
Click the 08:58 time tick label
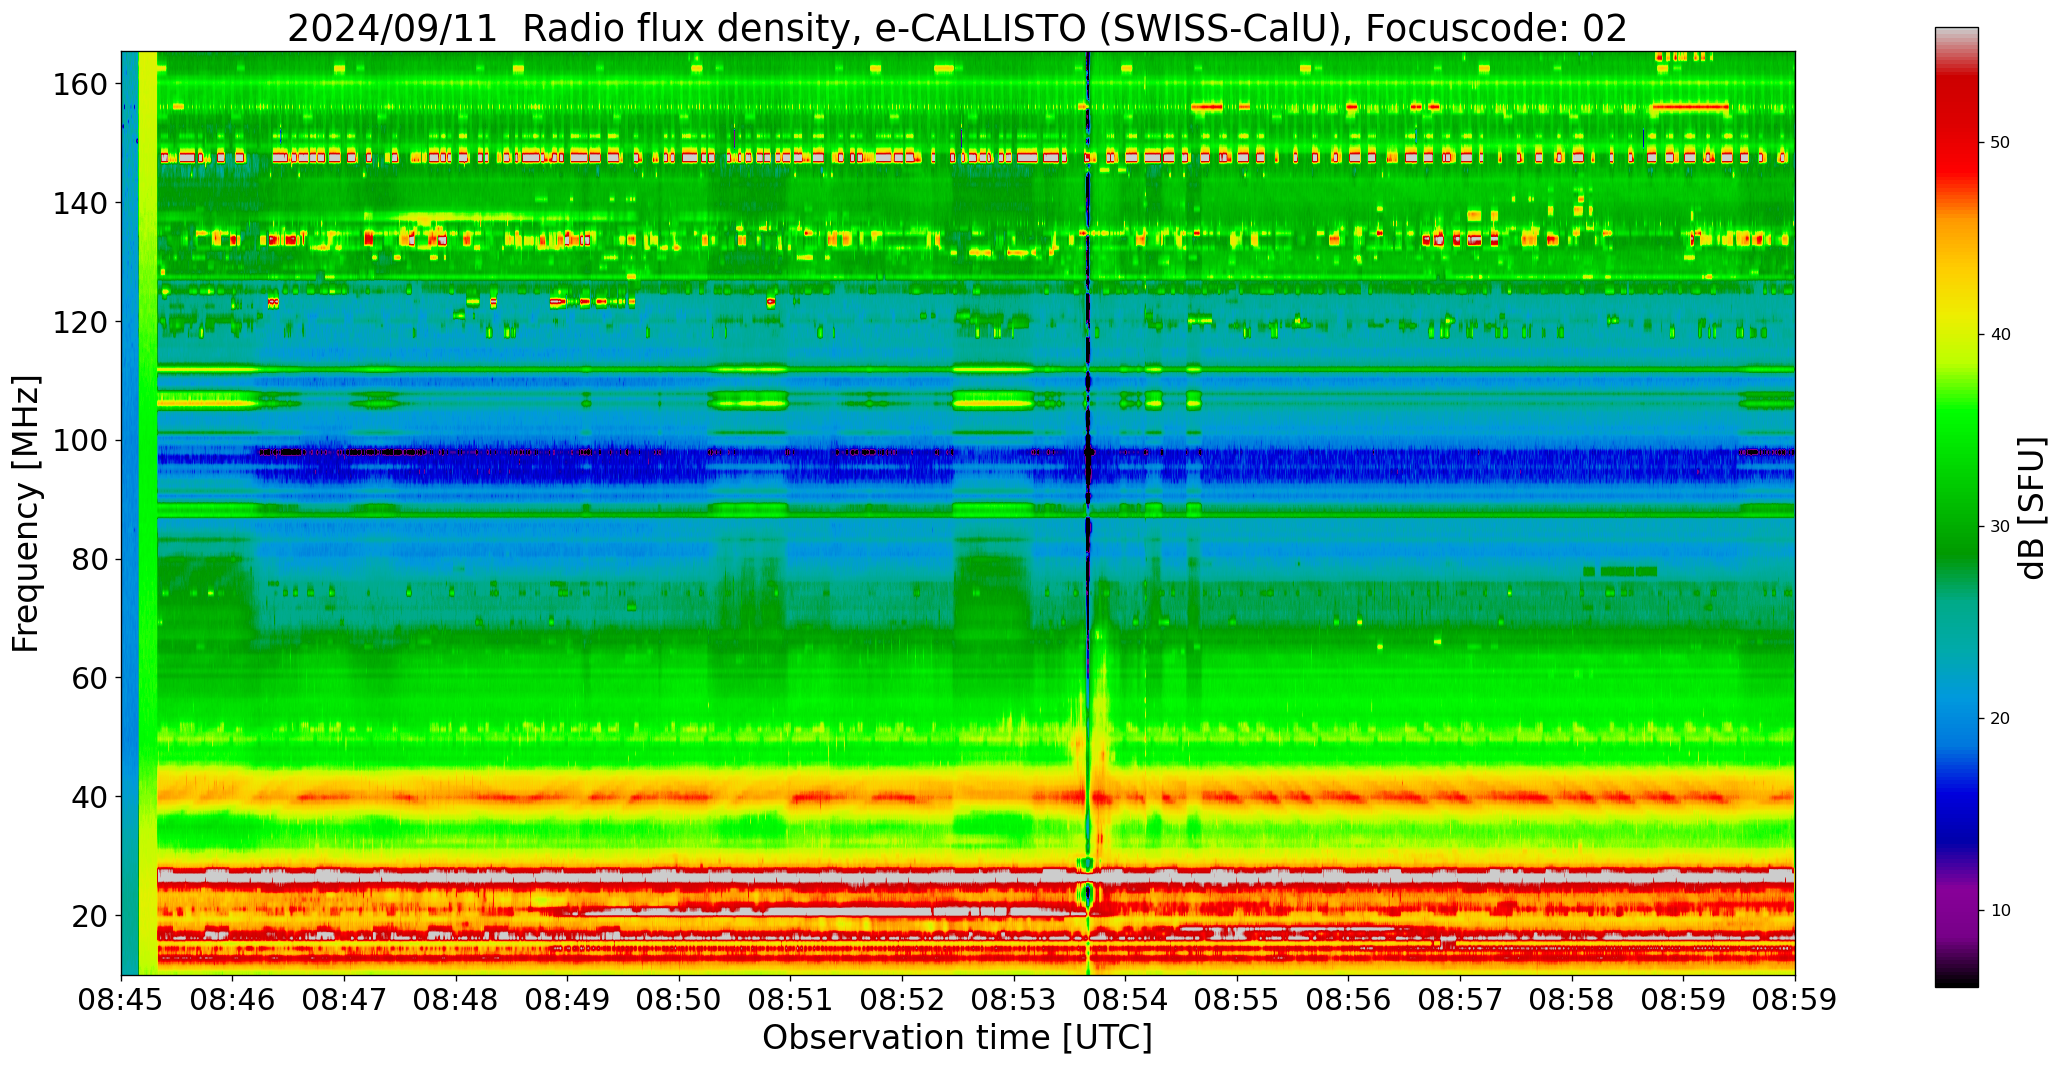1571,1001
